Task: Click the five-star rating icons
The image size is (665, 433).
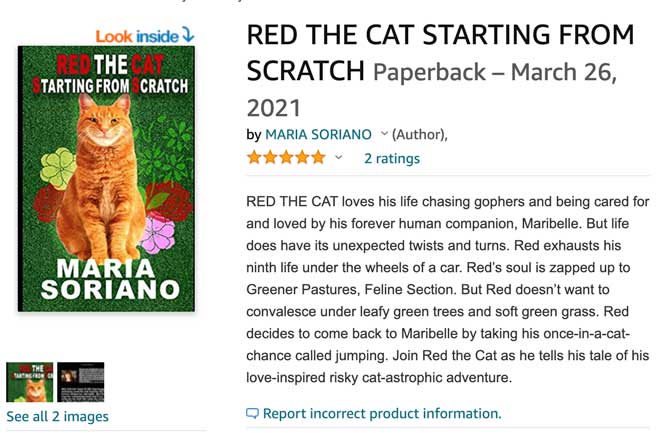Action: [x=286, y=158]
